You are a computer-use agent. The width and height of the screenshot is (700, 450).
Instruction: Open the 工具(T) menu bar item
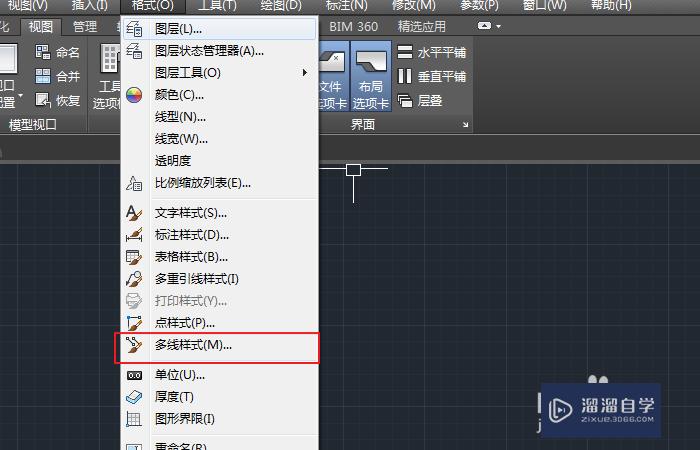[217, 5]
